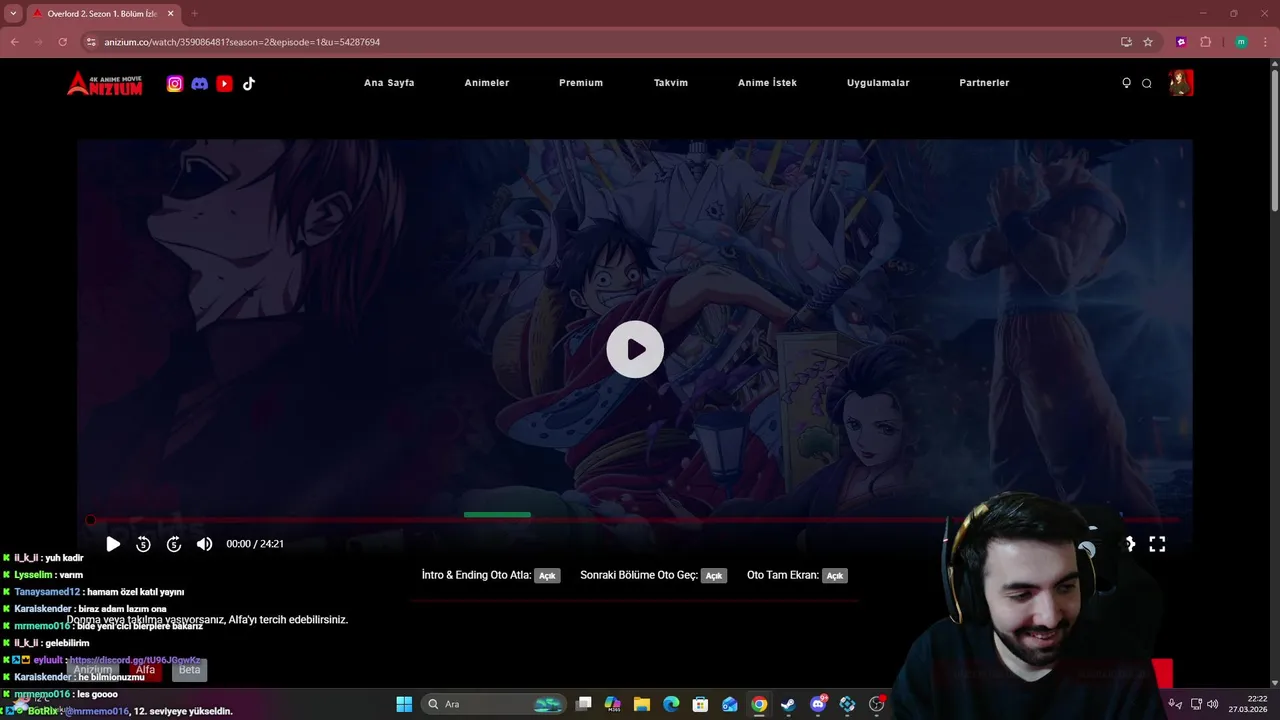
Task: Mute the video with the speaker icon
Action: (204, 544)
